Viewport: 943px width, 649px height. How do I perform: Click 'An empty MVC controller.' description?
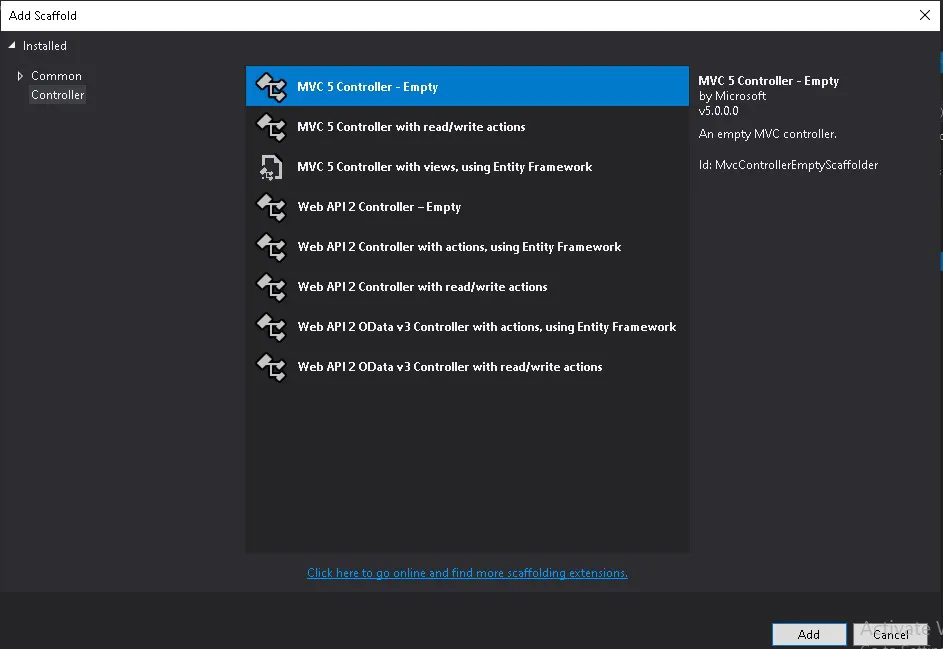(x=767, y=134)
